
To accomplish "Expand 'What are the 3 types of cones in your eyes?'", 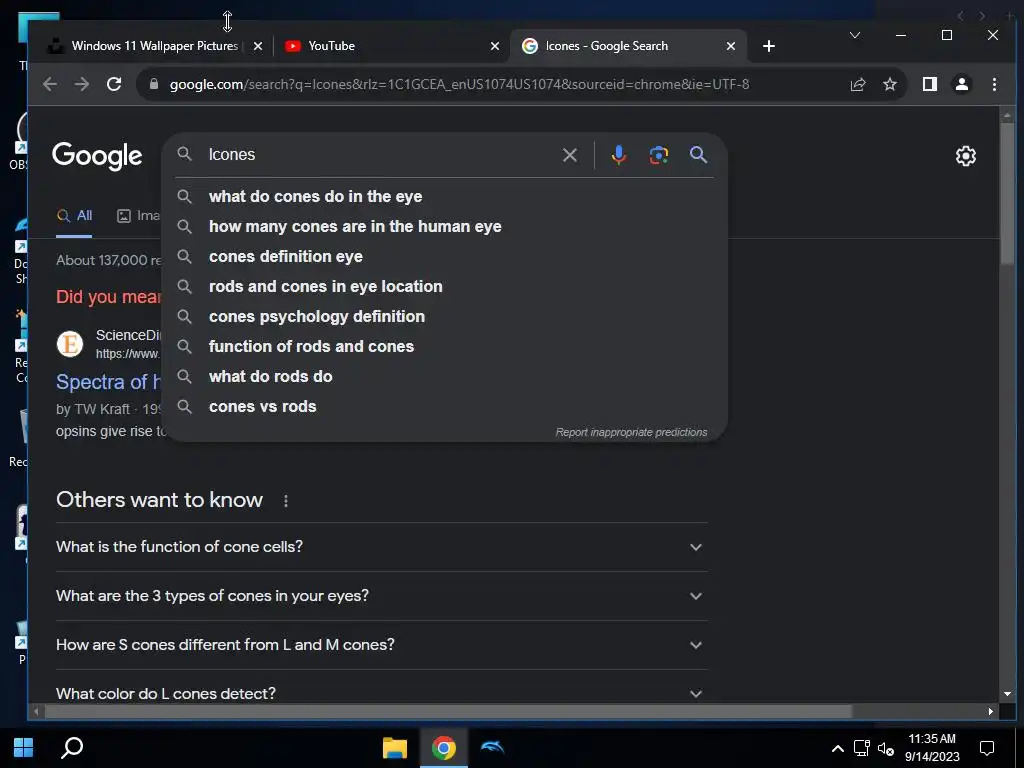I will pyautogui.click(x=381, y=596).
